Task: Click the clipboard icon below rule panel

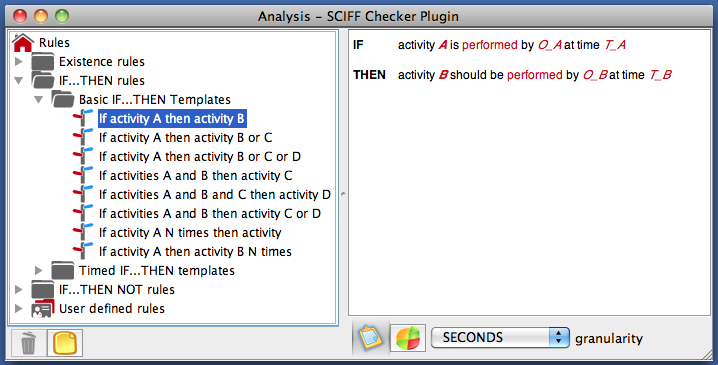Action: pos(370,338)
